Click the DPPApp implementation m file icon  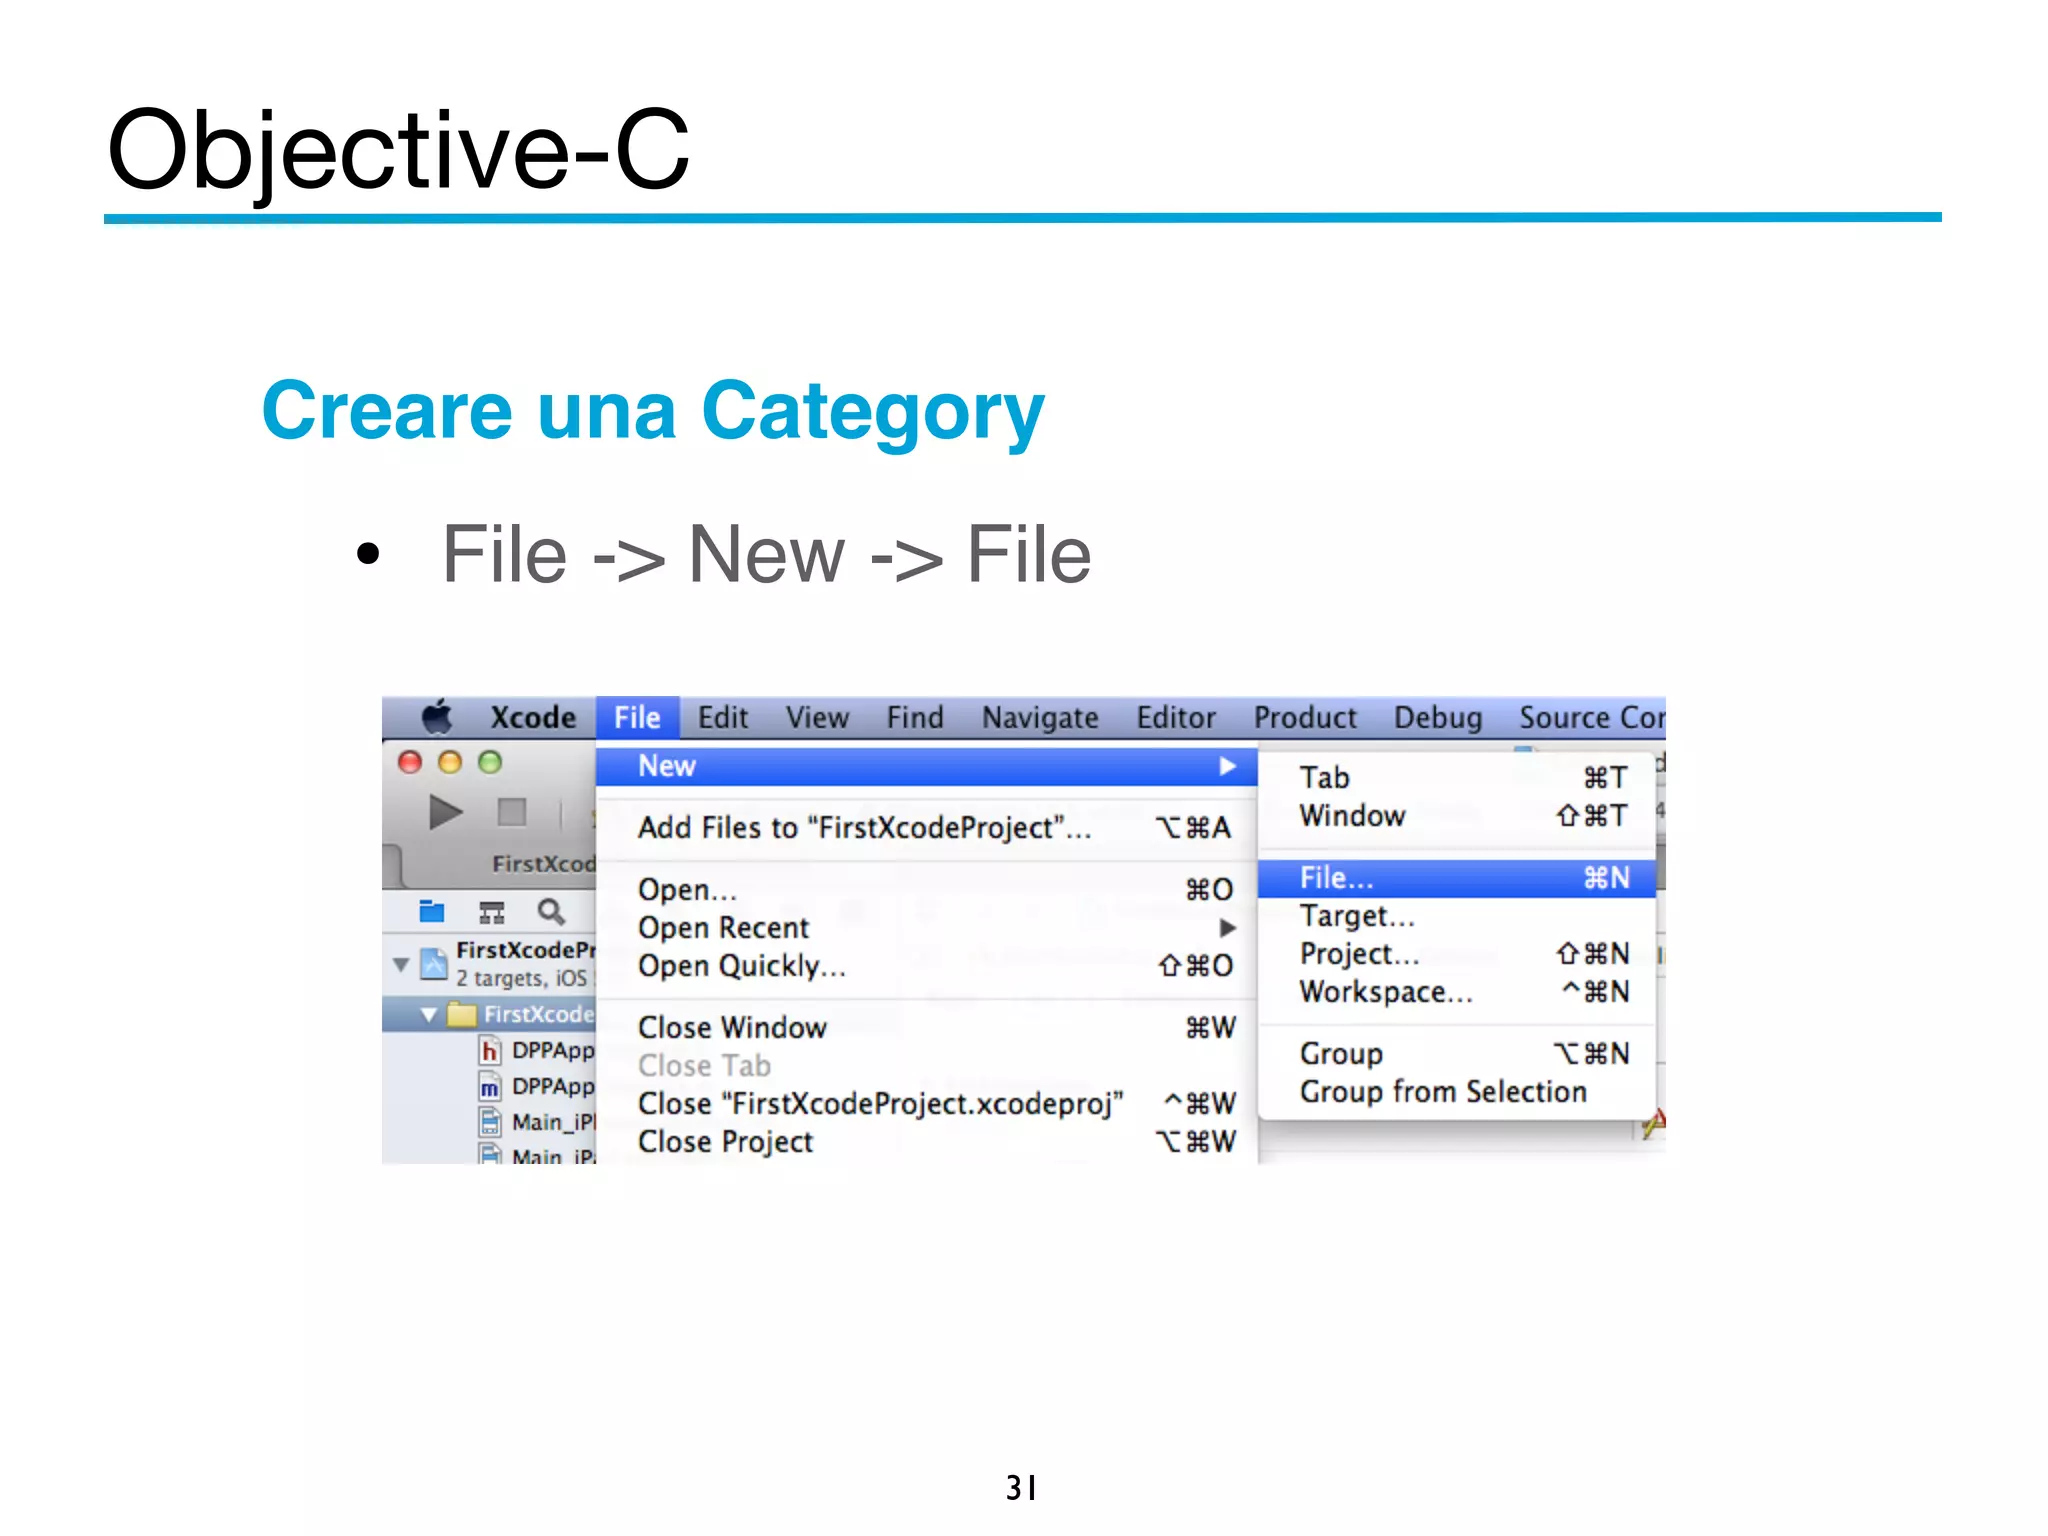point(489,1086)
